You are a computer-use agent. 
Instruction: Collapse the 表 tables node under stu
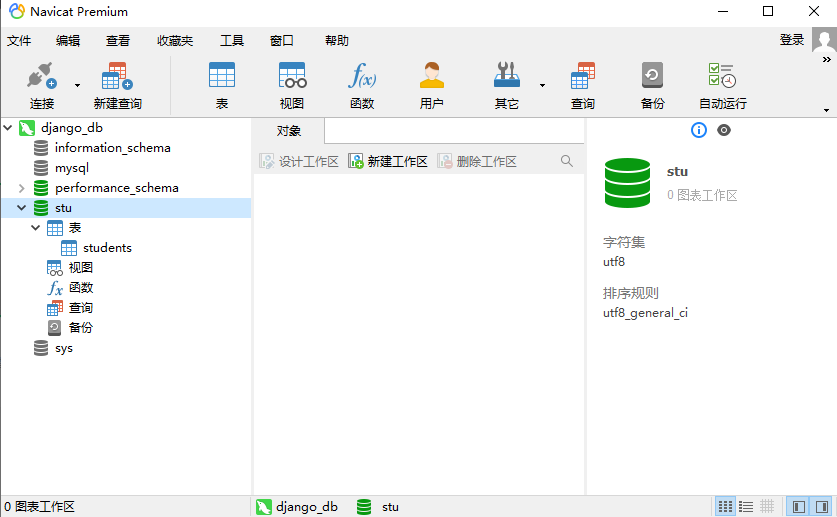35,227
